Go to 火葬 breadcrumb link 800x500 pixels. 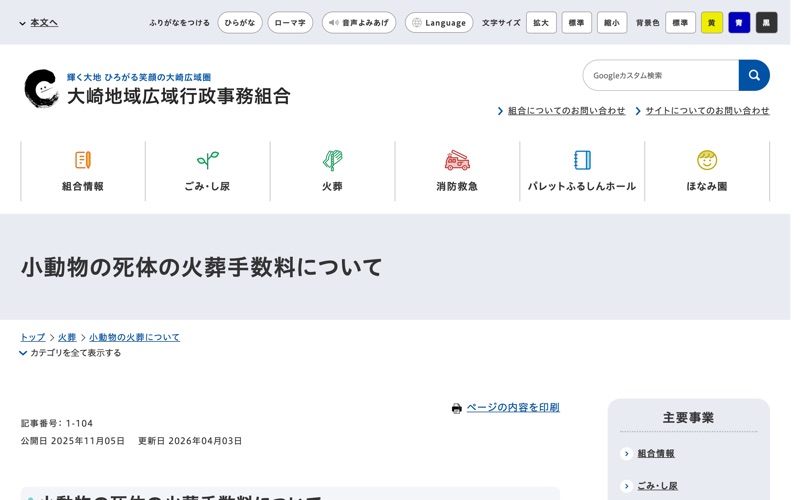pos(67,337)
